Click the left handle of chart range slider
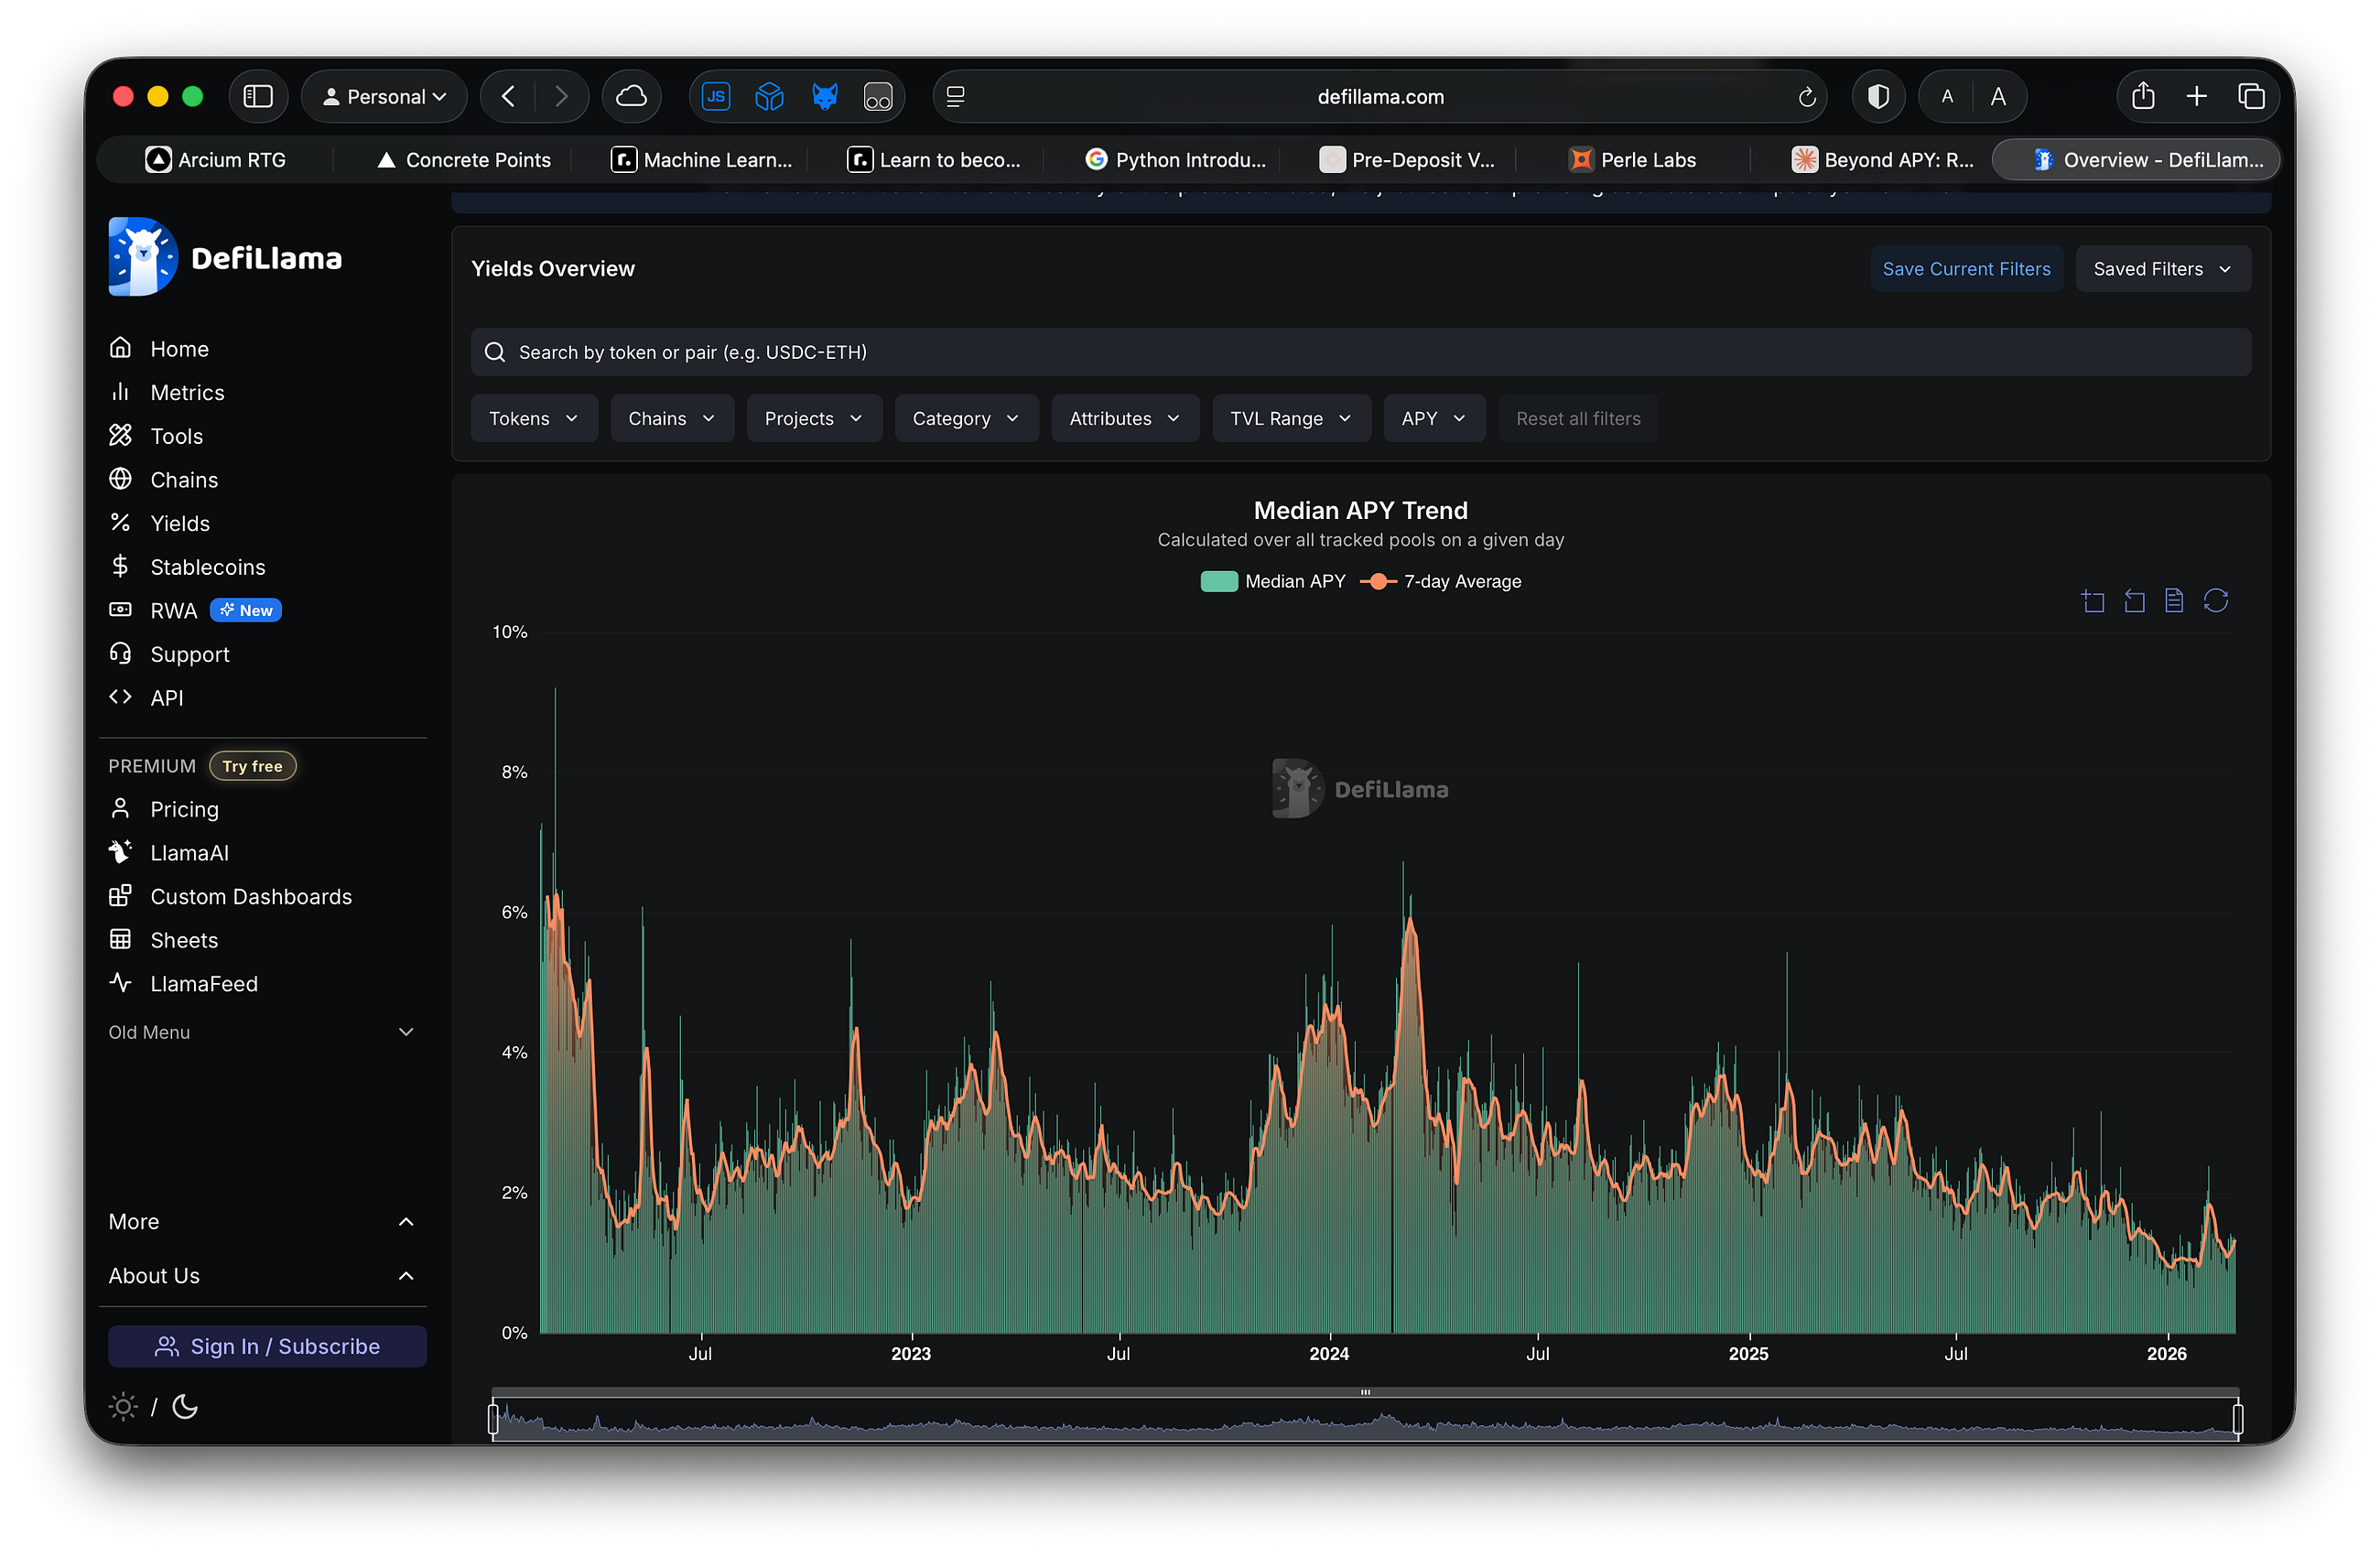This screenshot has width=2380, height=1557. [x=493, y=1418]
